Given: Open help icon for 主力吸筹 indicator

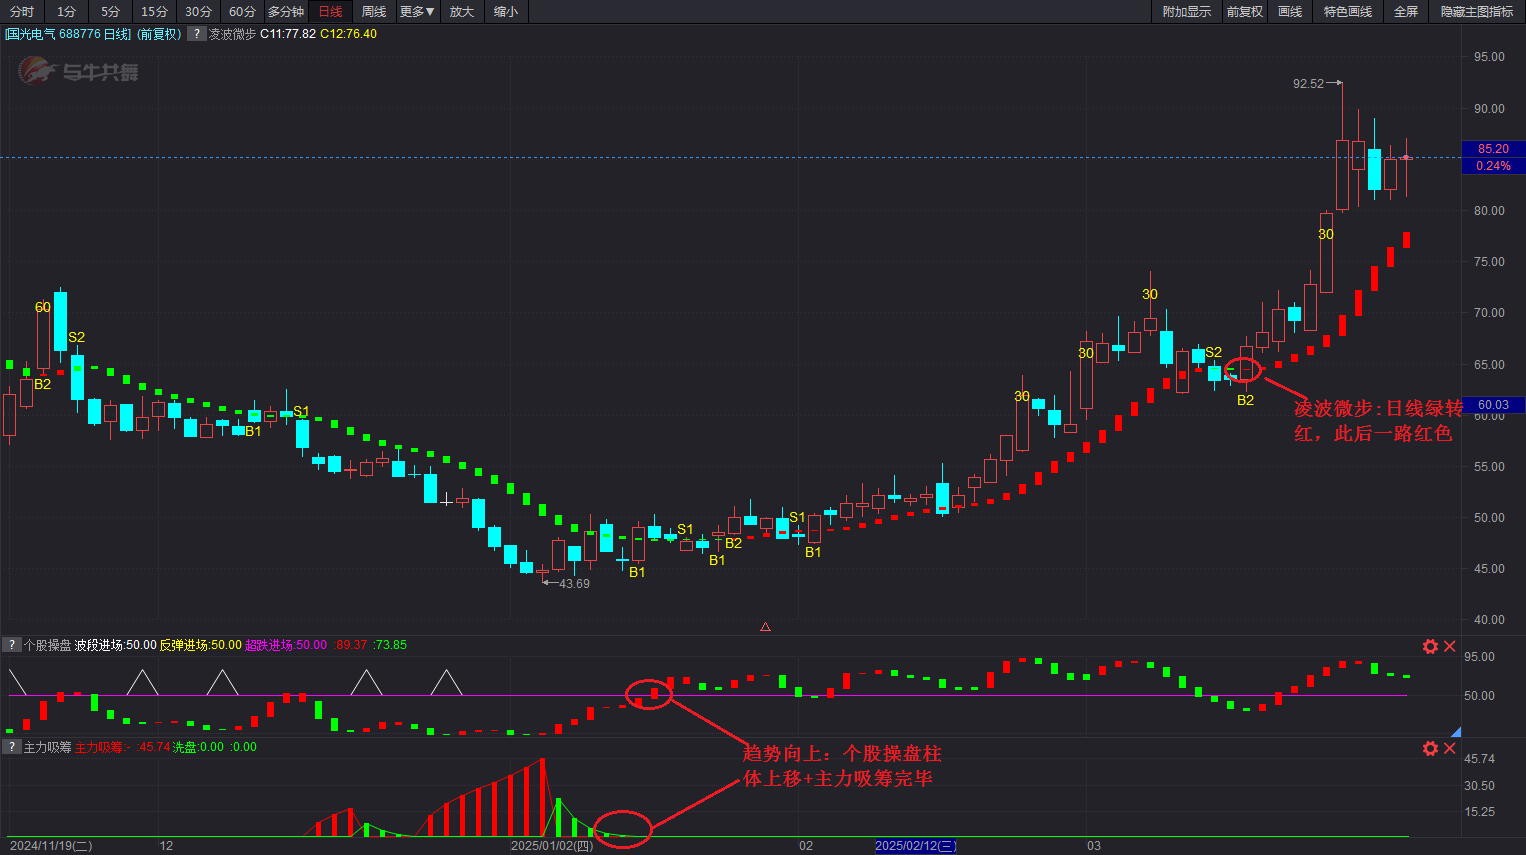Looking at the screenshot, I should 12,747.
